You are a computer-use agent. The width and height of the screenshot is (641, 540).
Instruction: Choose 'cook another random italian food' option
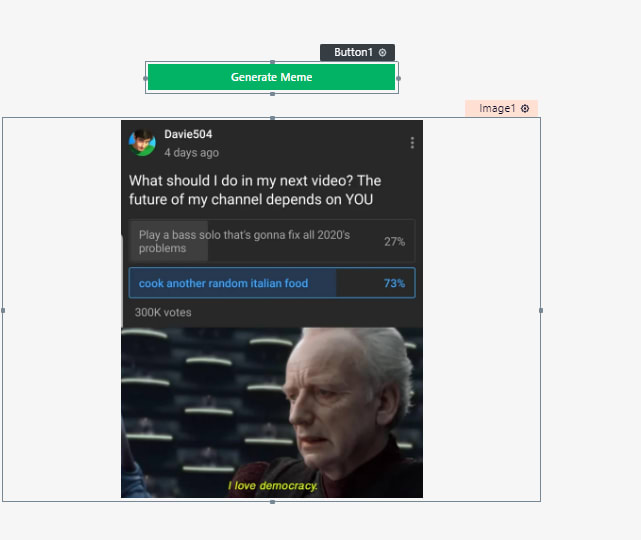coord(223,283)
